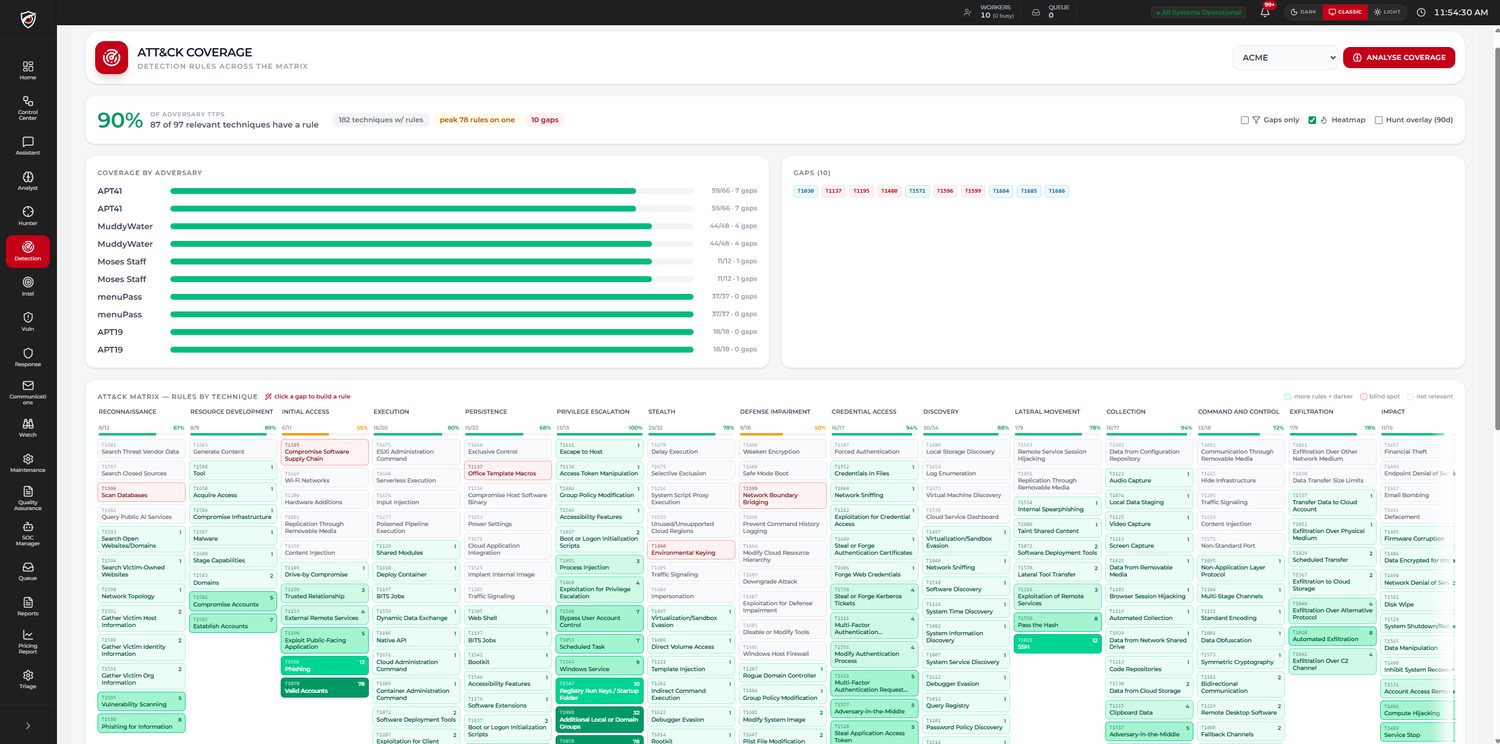Open the Triage section

27,679
